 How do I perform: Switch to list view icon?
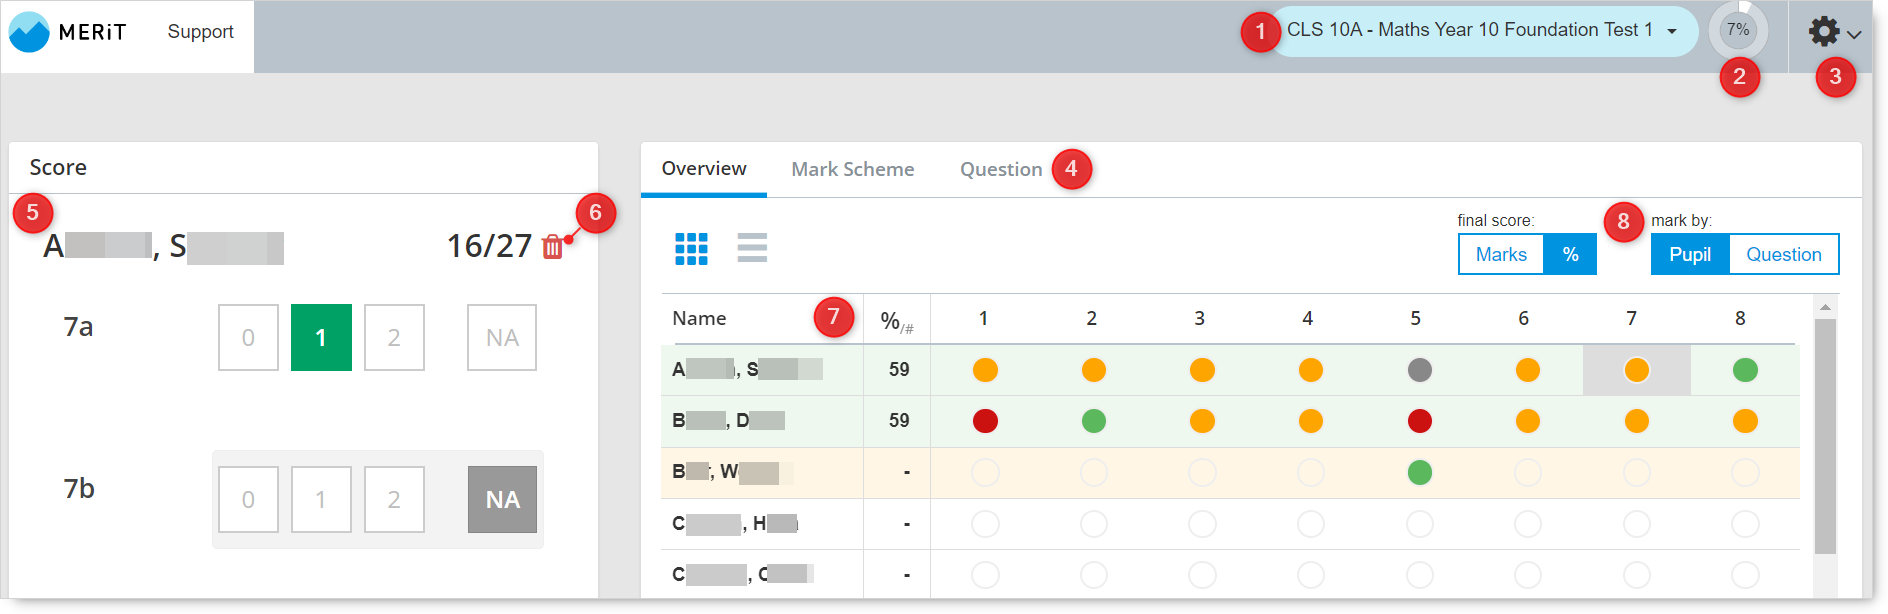(x=752, y=248)
